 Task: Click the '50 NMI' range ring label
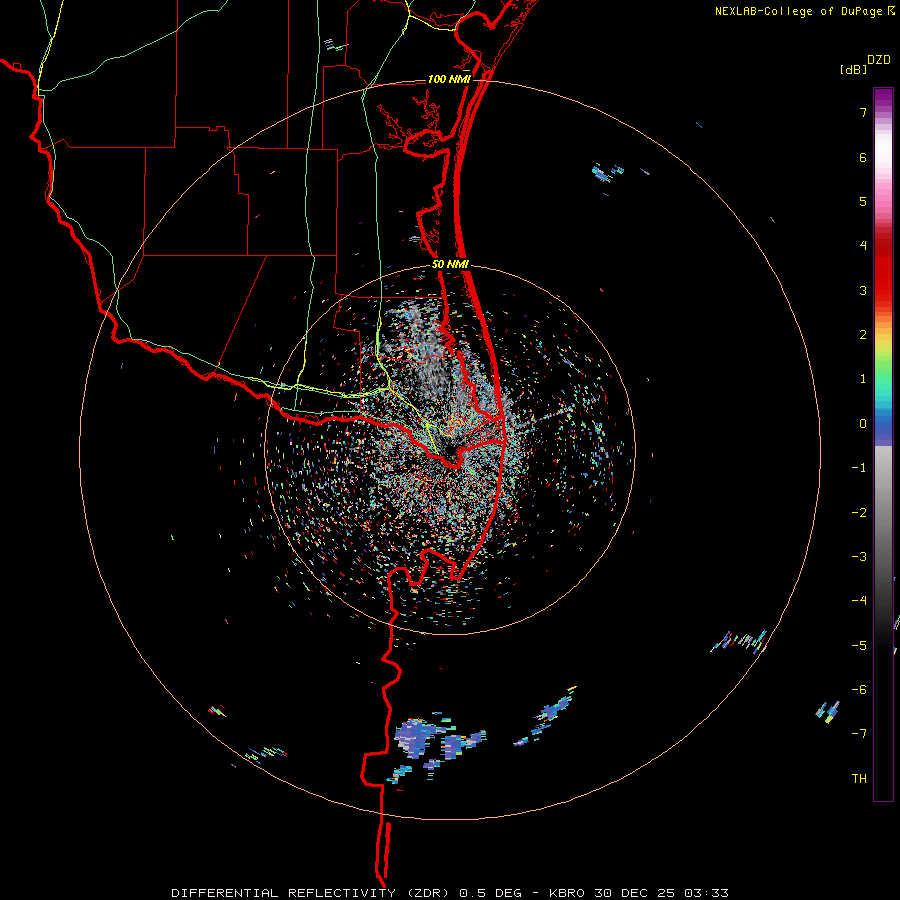pyautogui.click(x=450, y=264)
